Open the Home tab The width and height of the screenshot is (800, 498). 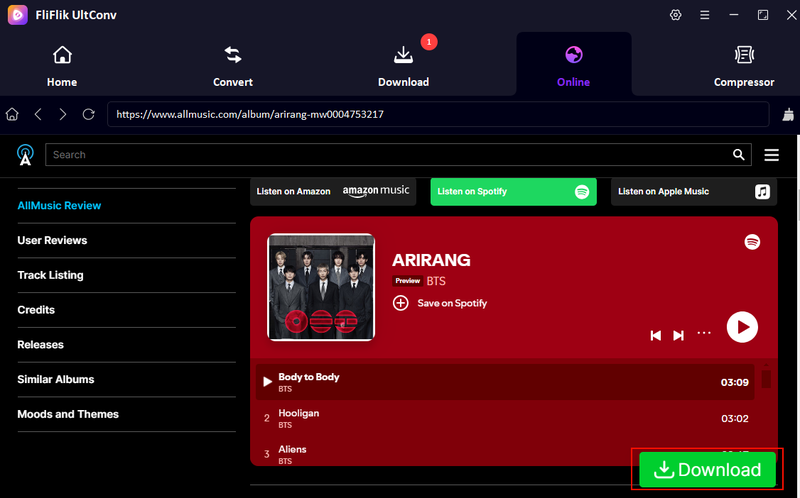(62, 66)
